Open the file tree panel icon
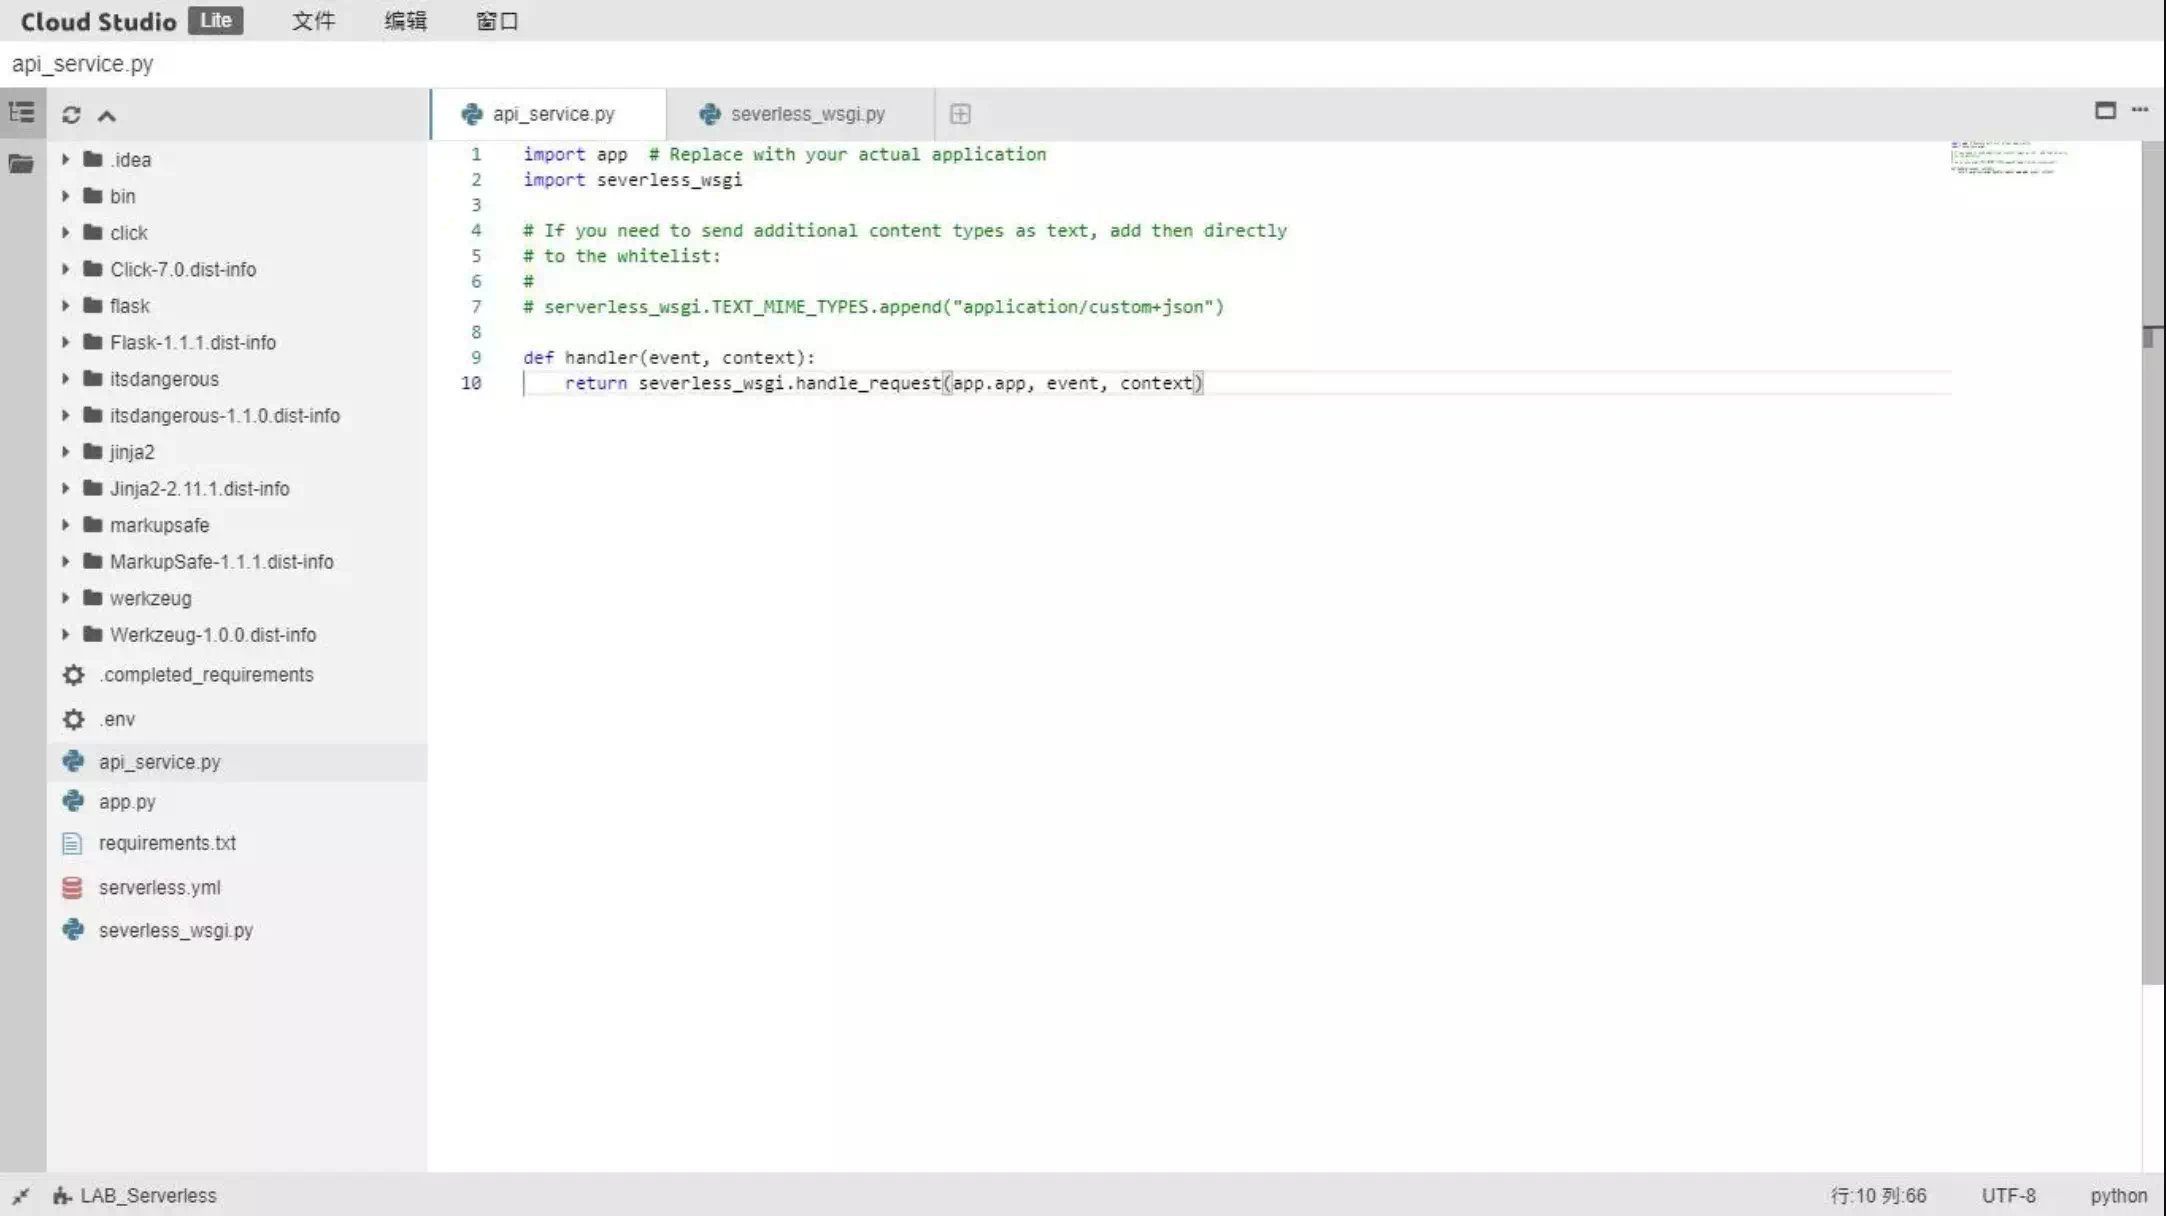The image size is (2166, 1216). point(22,113)
